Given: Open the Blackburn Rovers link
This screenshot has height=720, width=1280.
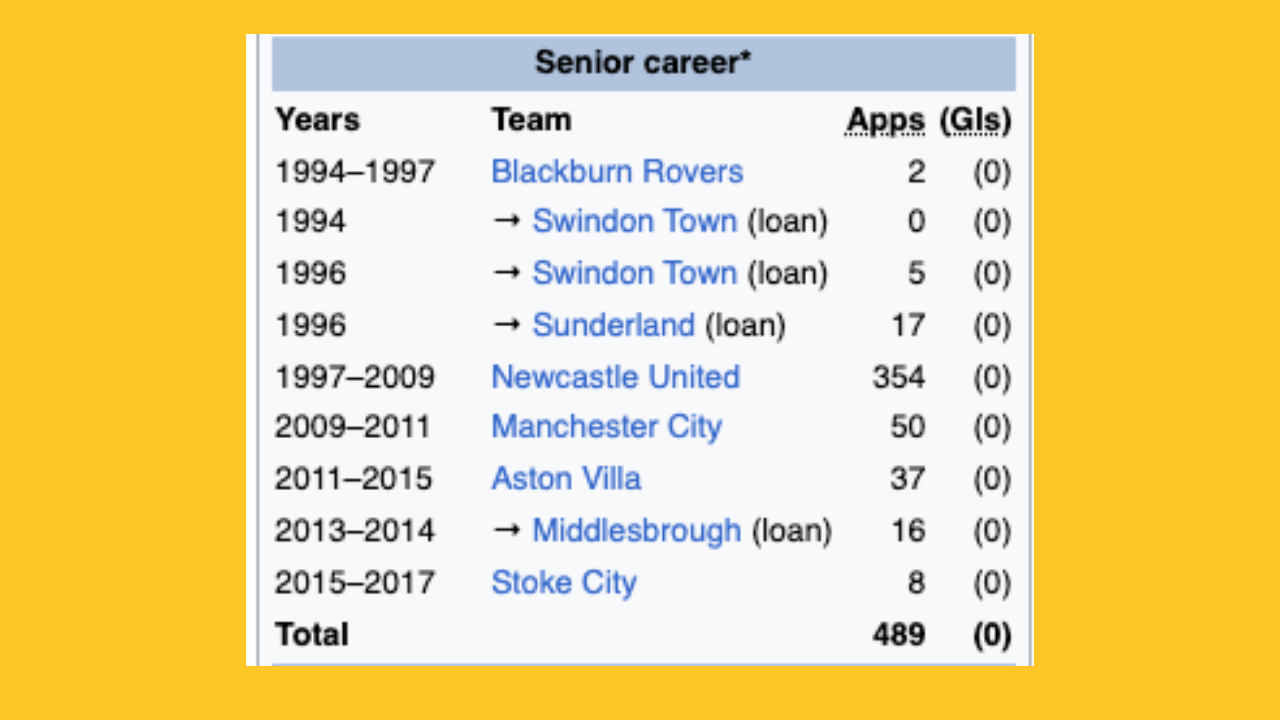Looking at the screenshot, I should (617, 172).
